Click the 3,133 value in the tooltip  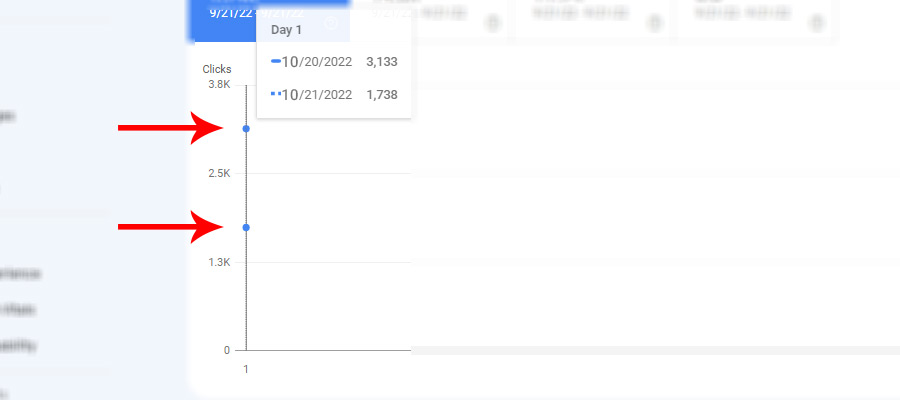(x=382, y=61)
